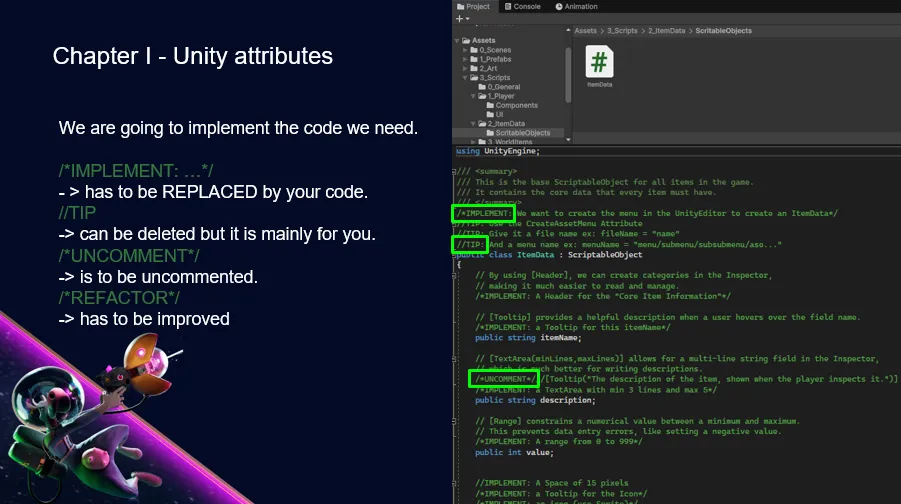Viewport: 901px width, 504px height.
Task: Click 'a TextArea with min 3 lines' comment
Action: tap(596, 390)
